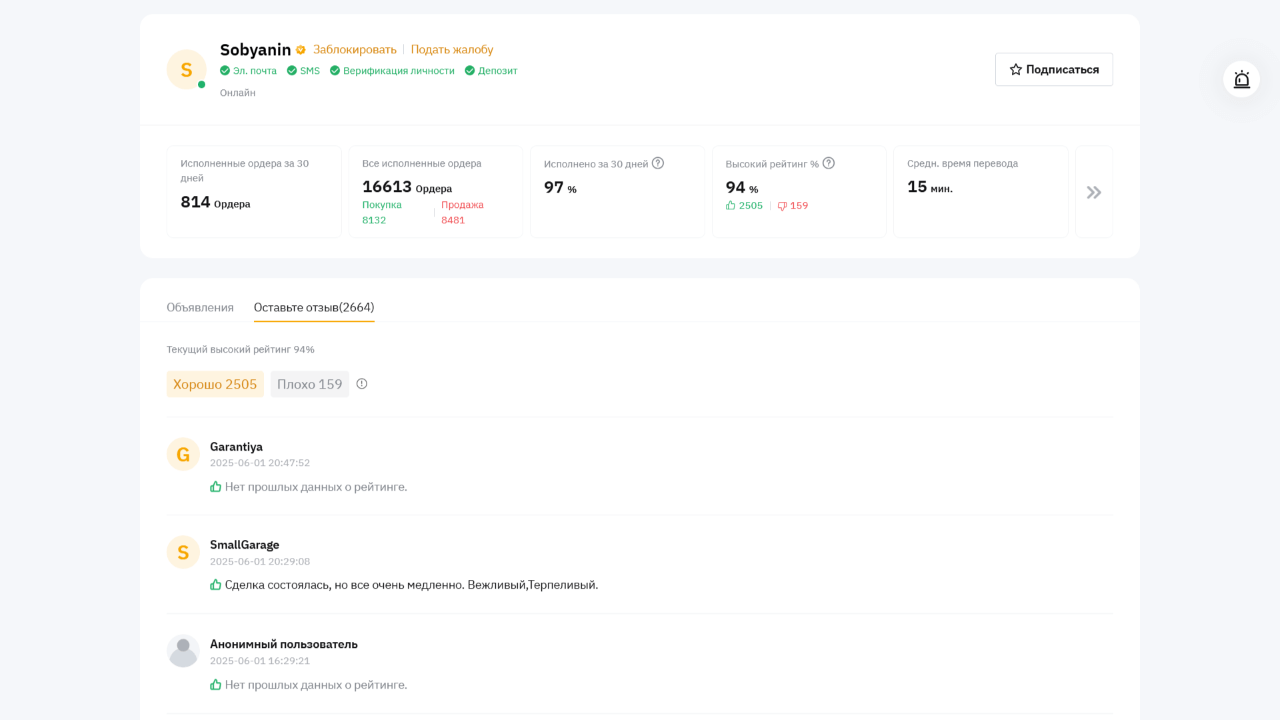Open the 'Подать жалобу' link
The height and width of the screenshot is (720, 1280).
[452, 50]
